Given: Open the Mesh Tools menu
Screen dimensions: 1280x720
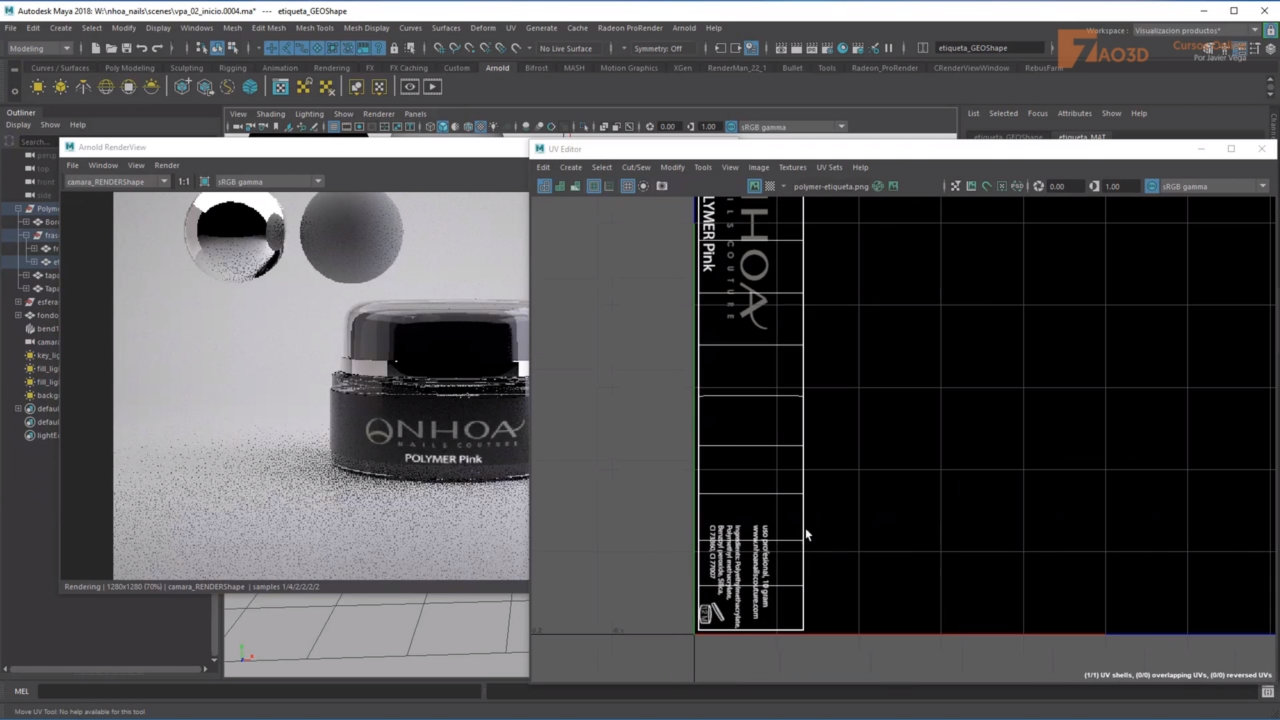Looking at the screenshot, I should (x=315, y=28).
